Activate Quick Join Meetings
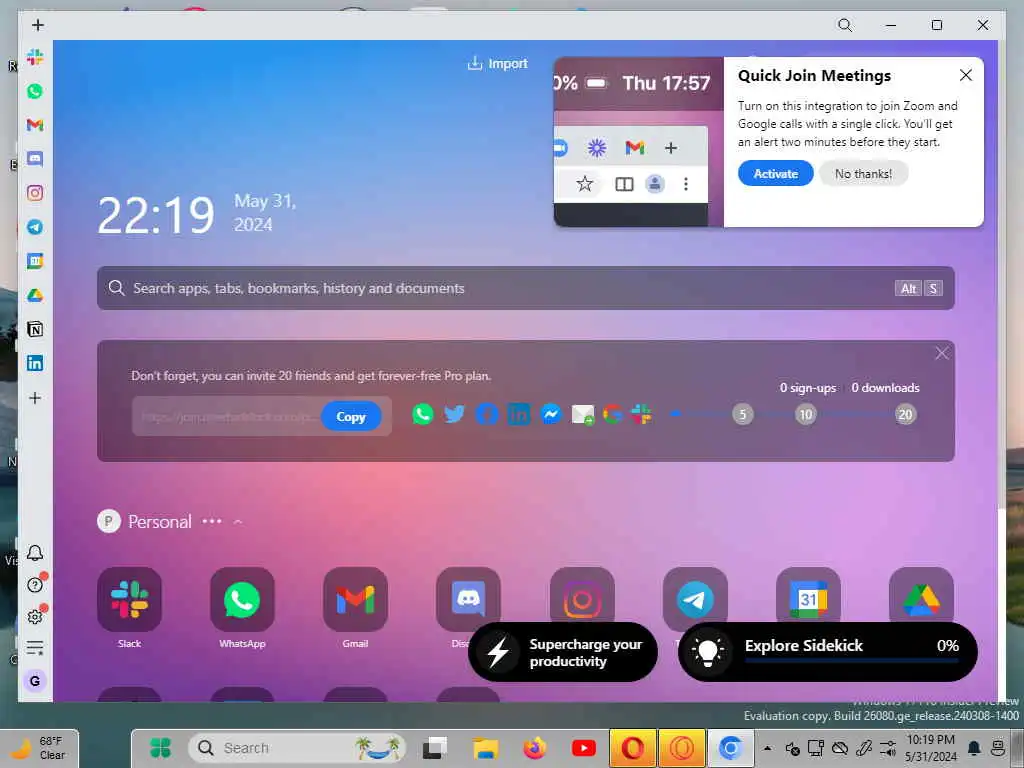The height and width of the screenshot is (768, 1024). point(775,173)
